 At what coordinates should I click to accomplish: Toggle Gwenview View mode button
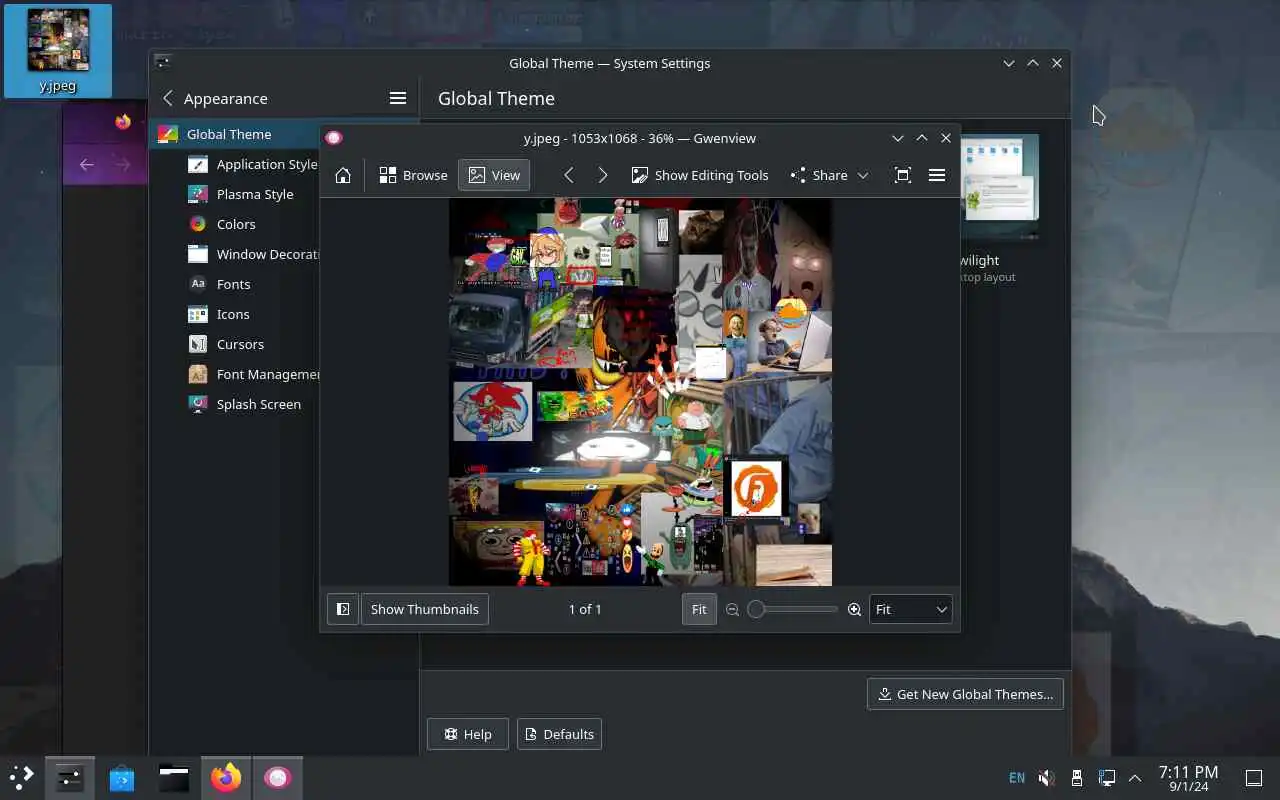click(x=494, y=175)
